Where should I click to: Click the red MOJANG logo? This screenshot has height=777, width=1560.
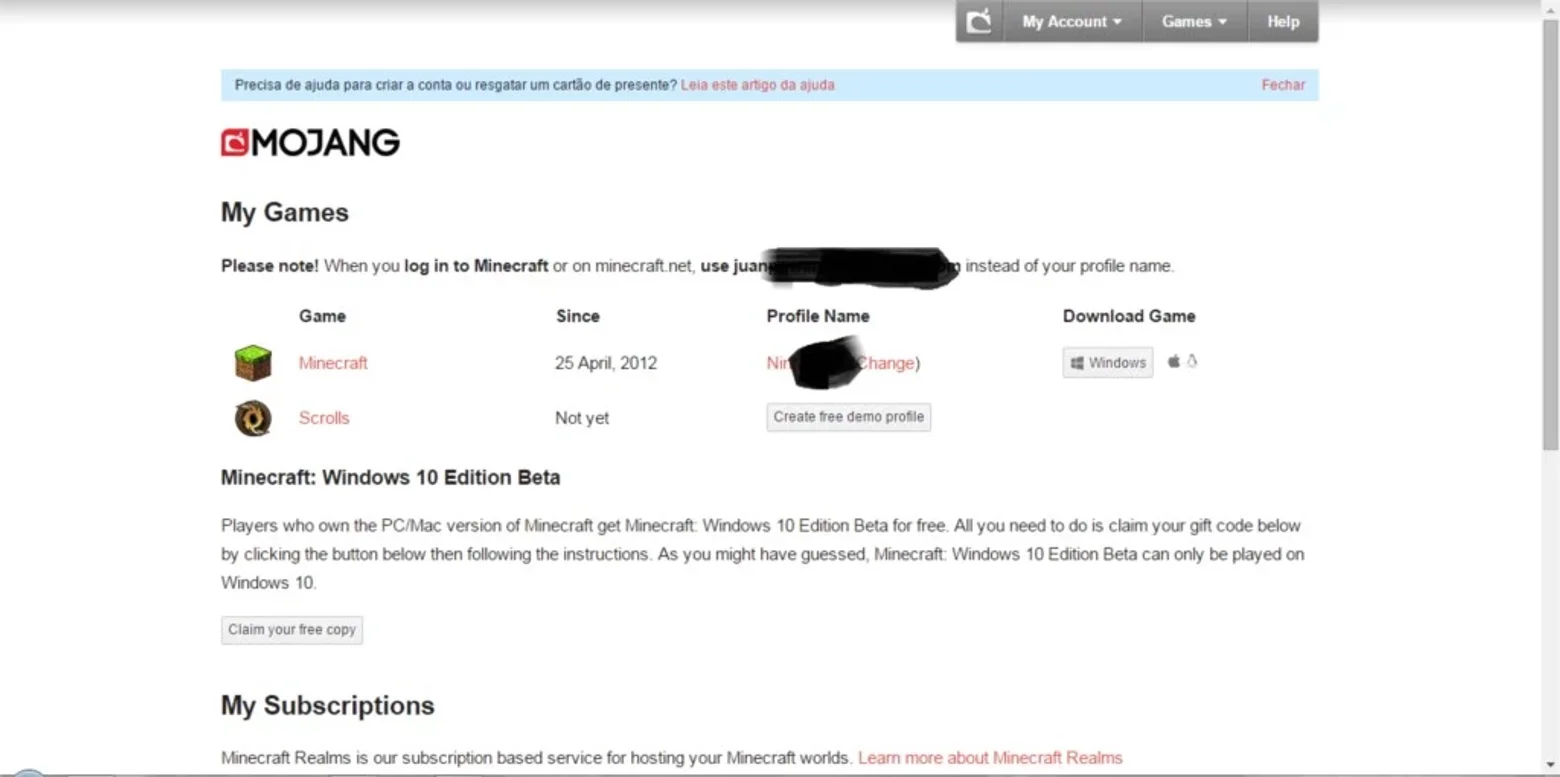(310, 143)
